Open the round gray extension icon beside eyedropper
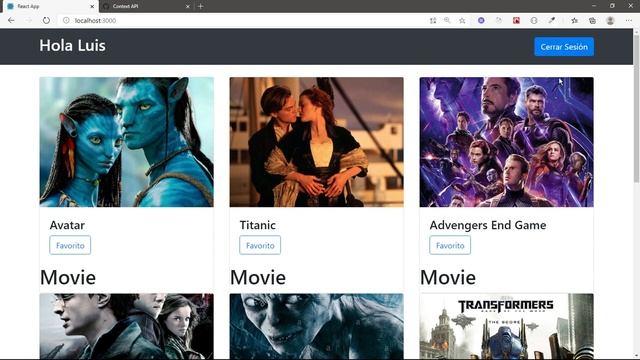 pos(534,20)
